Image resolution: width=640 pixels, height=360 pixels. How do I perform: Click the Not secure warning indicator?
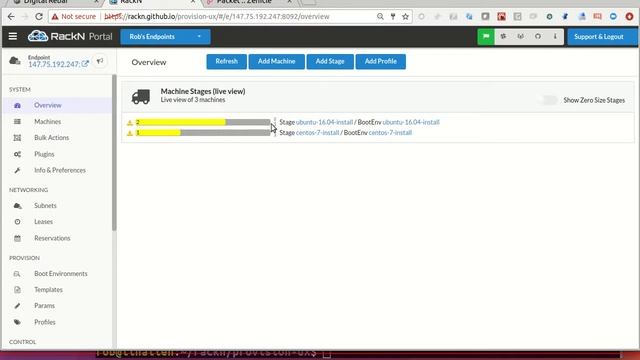(x=74, y=17)
